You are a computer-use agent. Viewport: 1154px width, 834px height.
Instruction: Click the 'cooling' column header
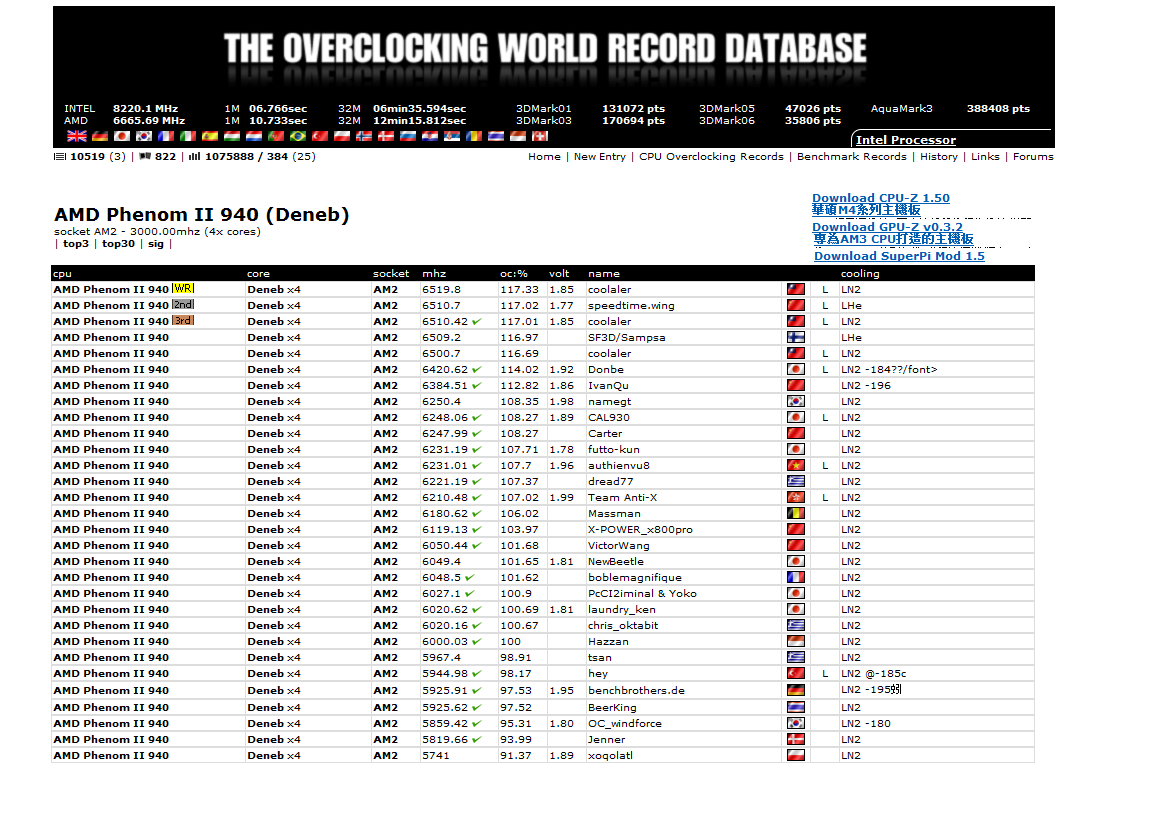pyautogui.click(x=860, y=273)
